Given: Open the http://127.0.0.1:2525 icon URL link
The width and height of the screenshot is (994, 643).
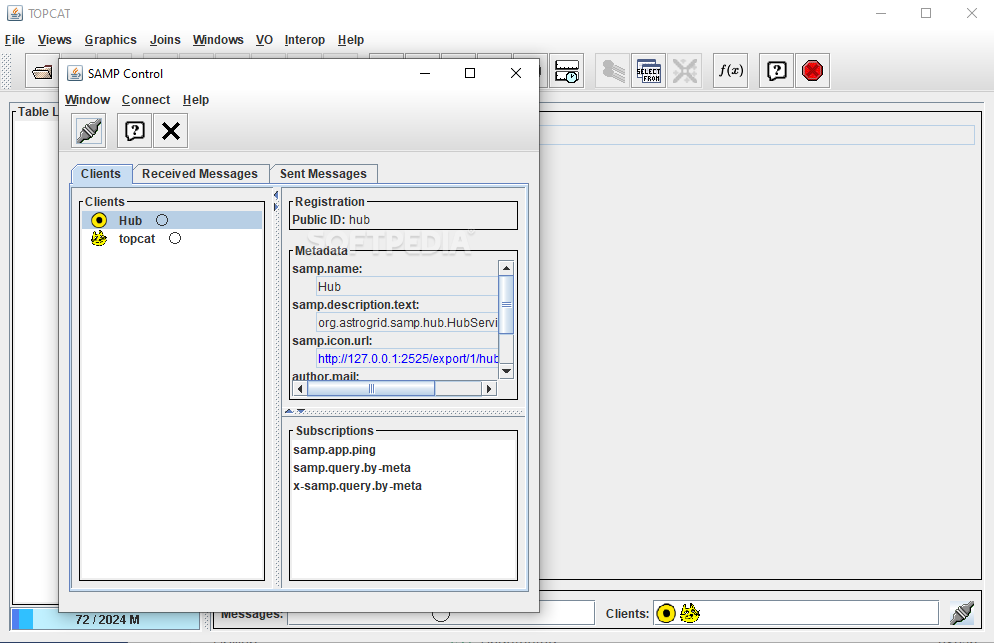Looking at the screenshot, I should 408,359.
